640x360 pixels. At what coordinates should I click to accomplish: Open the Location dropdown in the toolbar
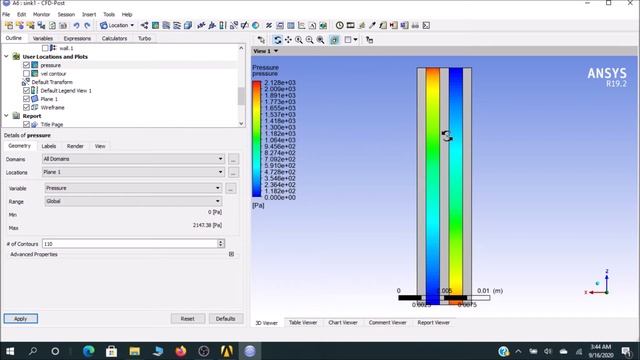(x=117, y=25)
